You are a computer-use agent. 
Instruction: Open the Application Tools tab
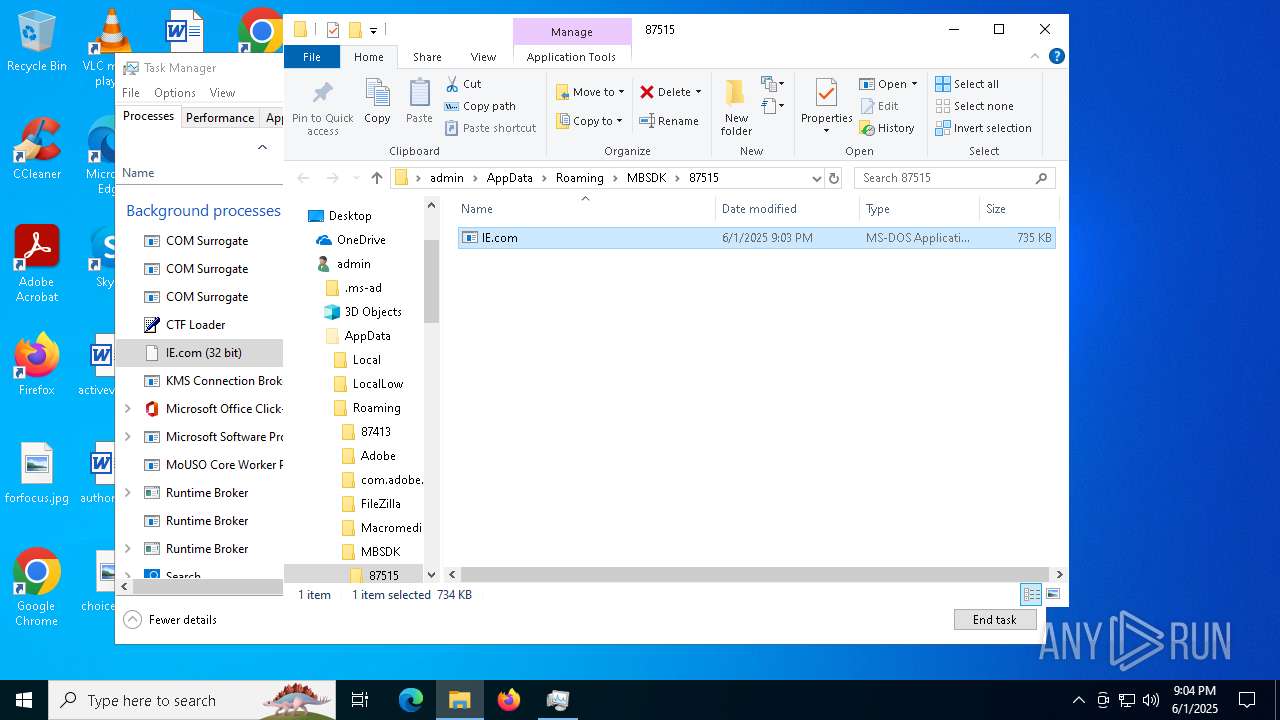[571, 57]
